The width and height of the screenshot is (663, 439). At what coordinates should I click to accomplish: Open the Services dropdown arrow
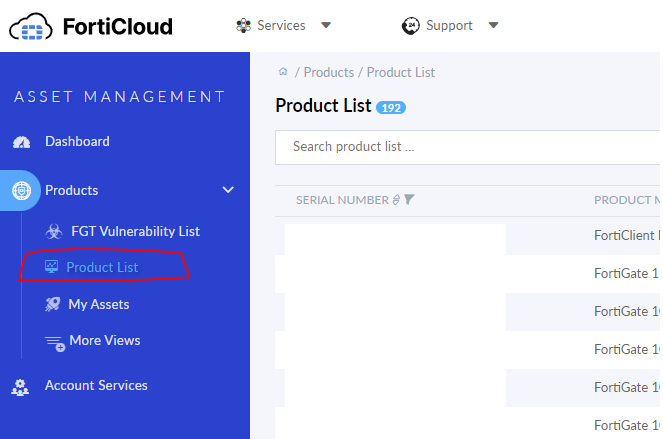tap(326, 25)
